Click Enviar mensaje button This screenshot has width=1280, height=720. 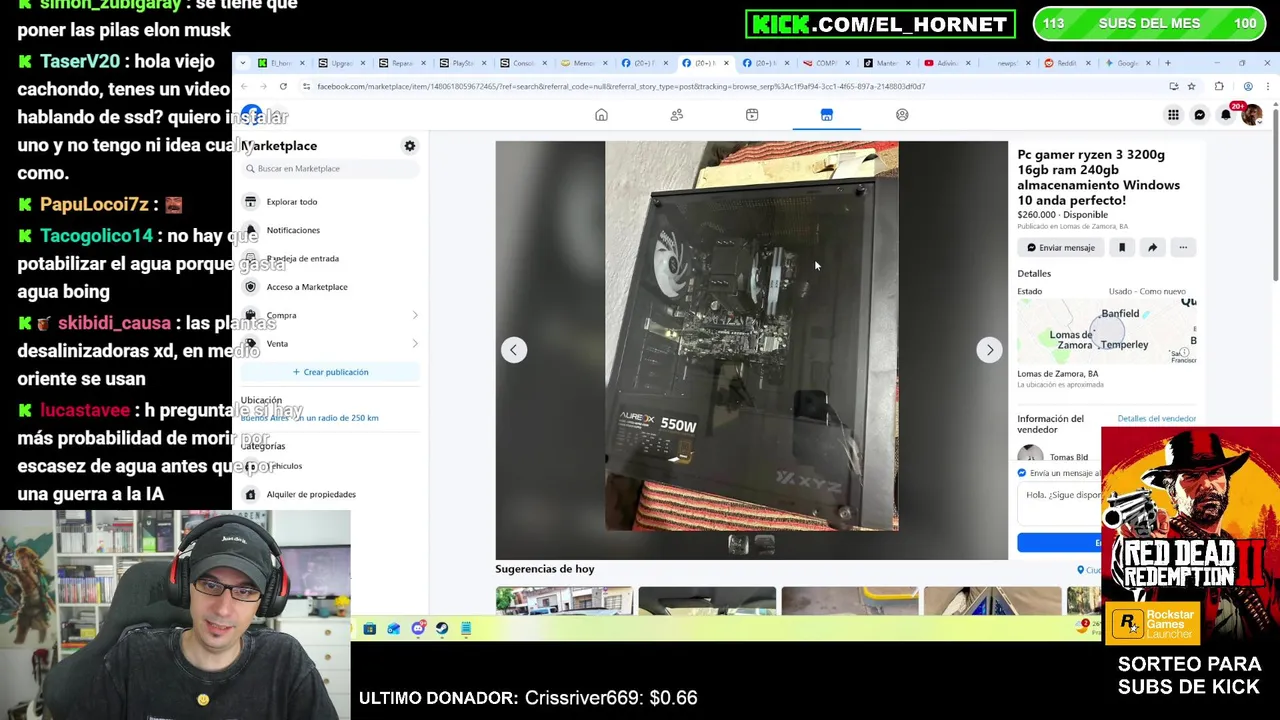point(1060,247)
